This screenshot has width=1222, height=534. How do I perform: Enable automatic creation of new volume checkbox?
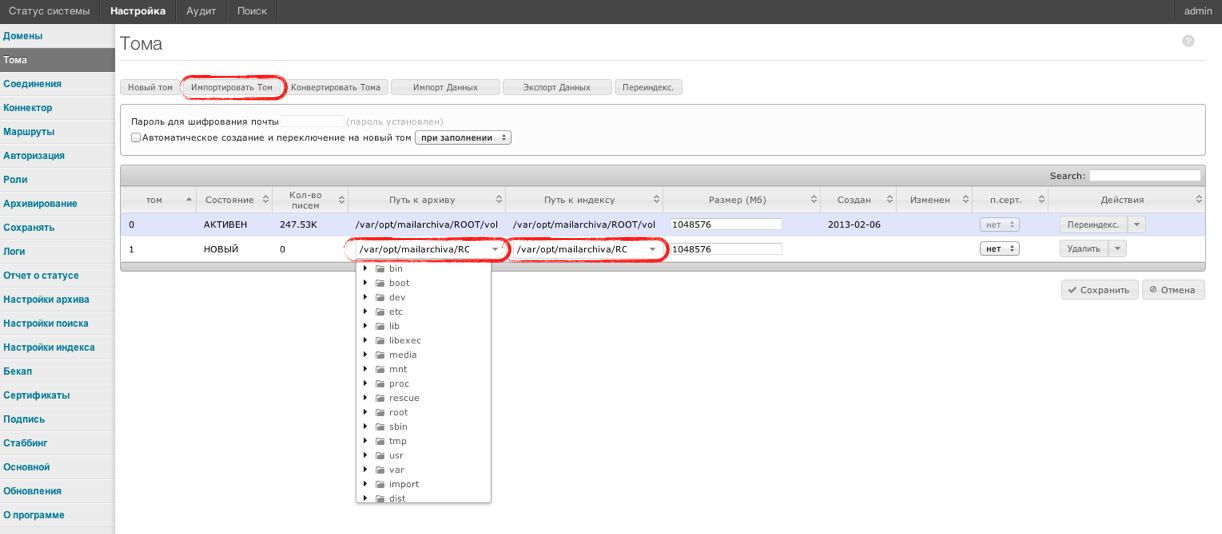click(136, 138)
